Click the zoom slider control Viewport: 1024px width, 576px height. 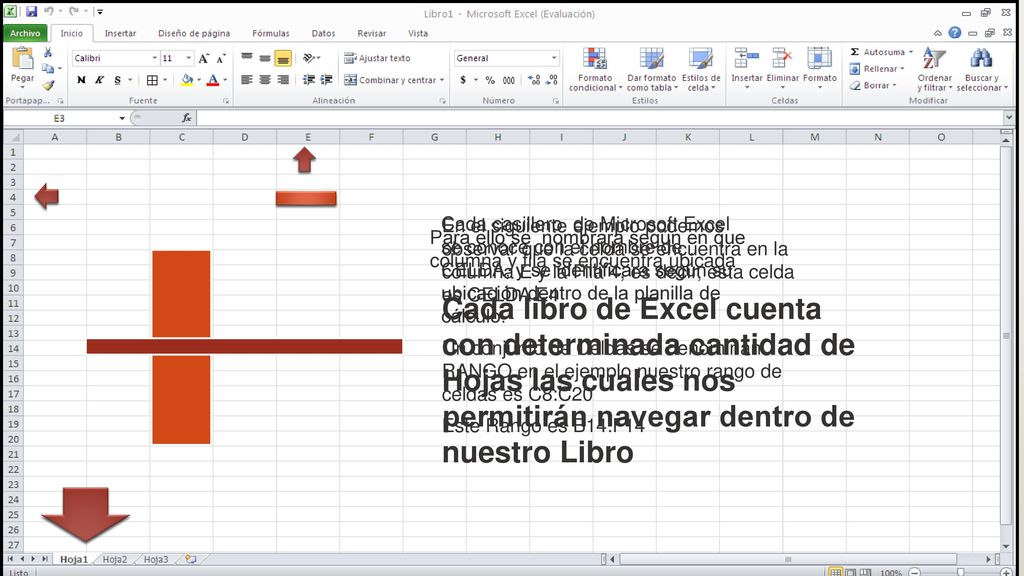(961, 573)
